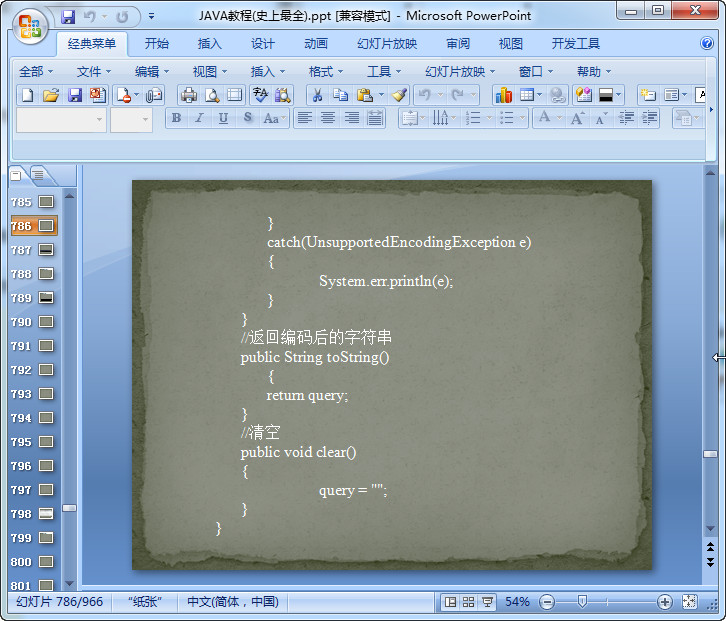Save via Quick Access floppy icon

(x=68, y=17)
